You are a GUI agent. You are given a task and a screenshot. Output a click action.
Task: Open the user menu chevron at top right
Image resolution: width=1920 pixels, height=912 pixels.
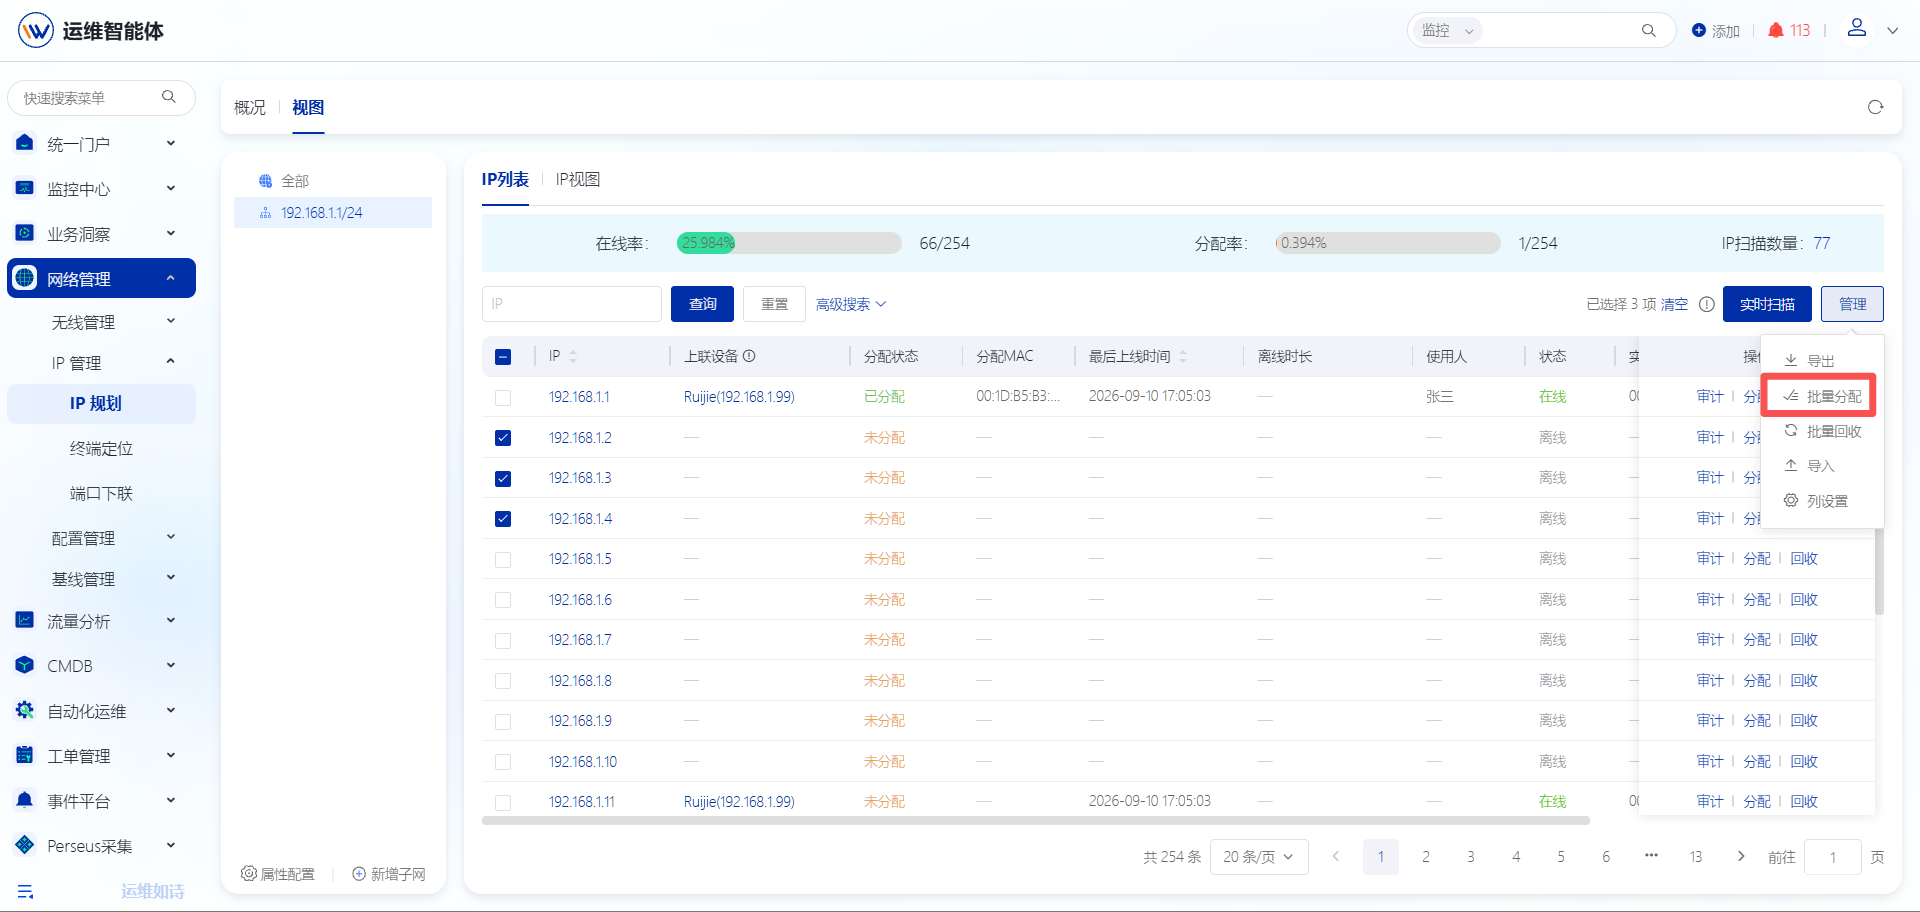click(1892, 31)
